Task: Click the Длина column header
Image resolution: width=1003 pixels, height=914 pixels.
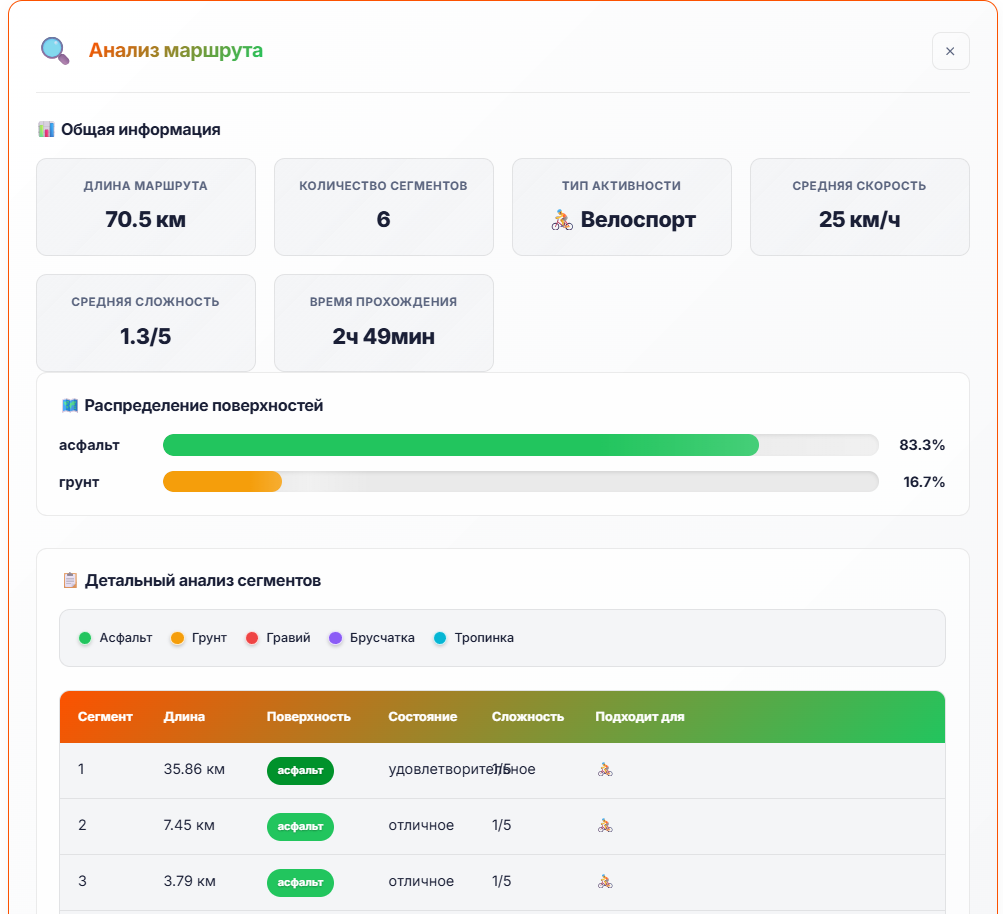Action: pyautogui.click(x=184, y=717)
